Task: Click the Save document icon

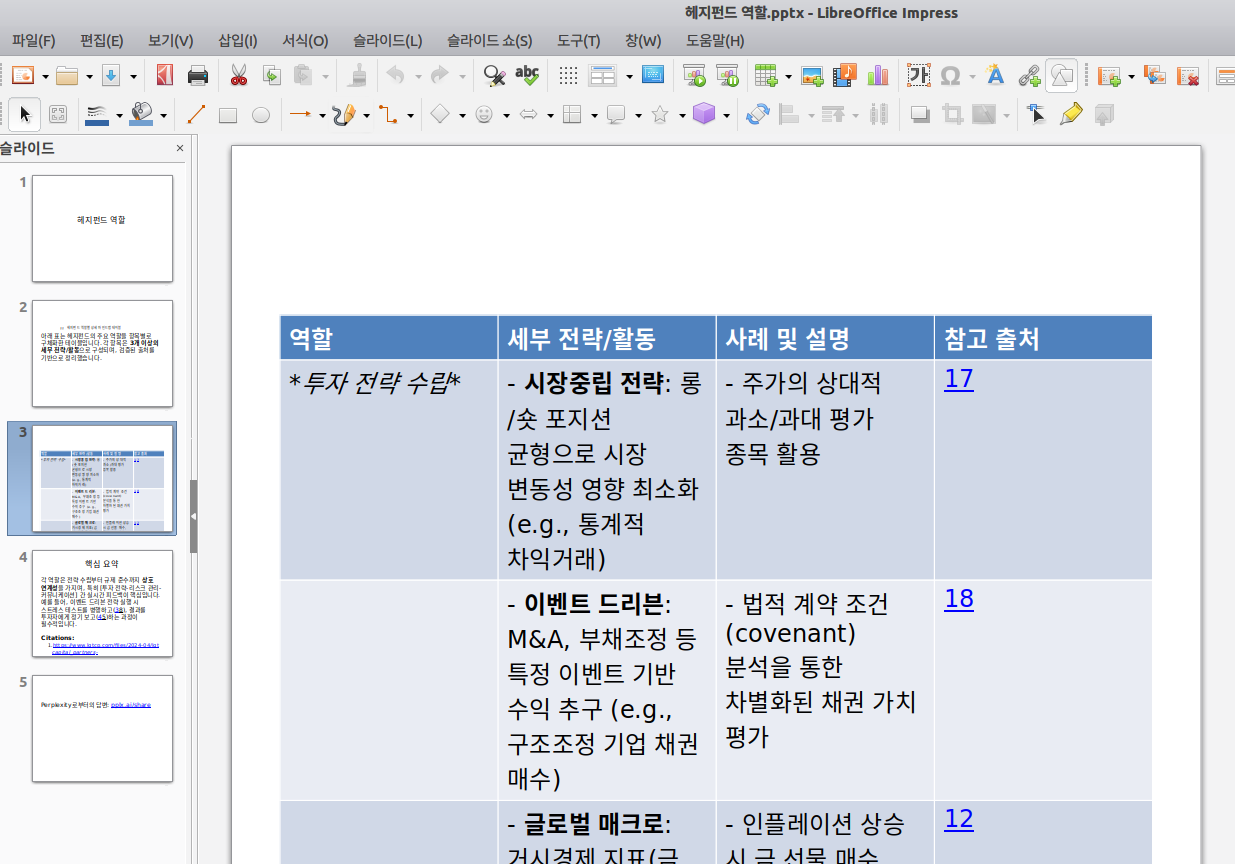Action: coord(111,75)
